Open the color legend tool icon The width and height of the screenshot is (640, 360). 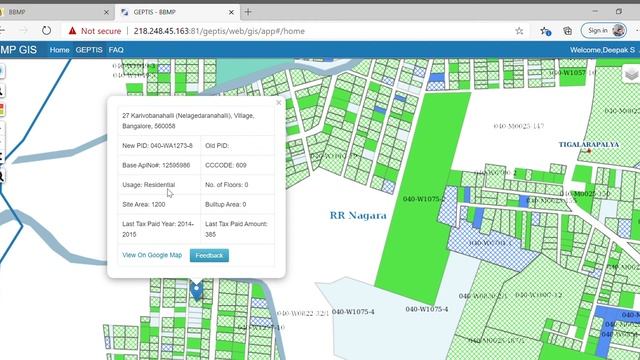click(2, 110)
